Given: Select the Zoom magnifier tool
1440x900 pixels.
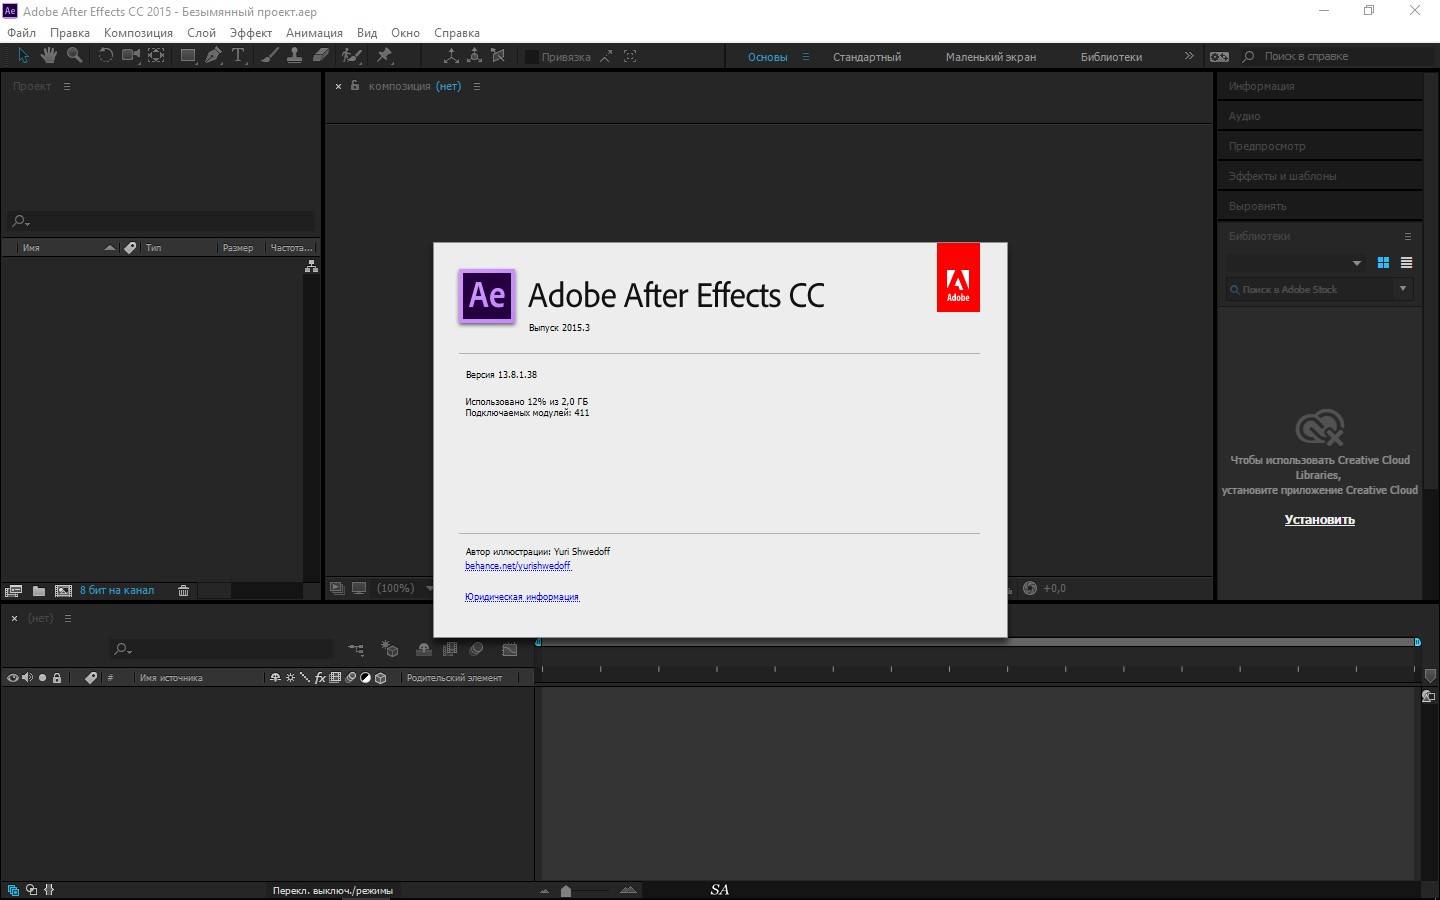Looking at the screenshot, I should (x=74, y=56).
